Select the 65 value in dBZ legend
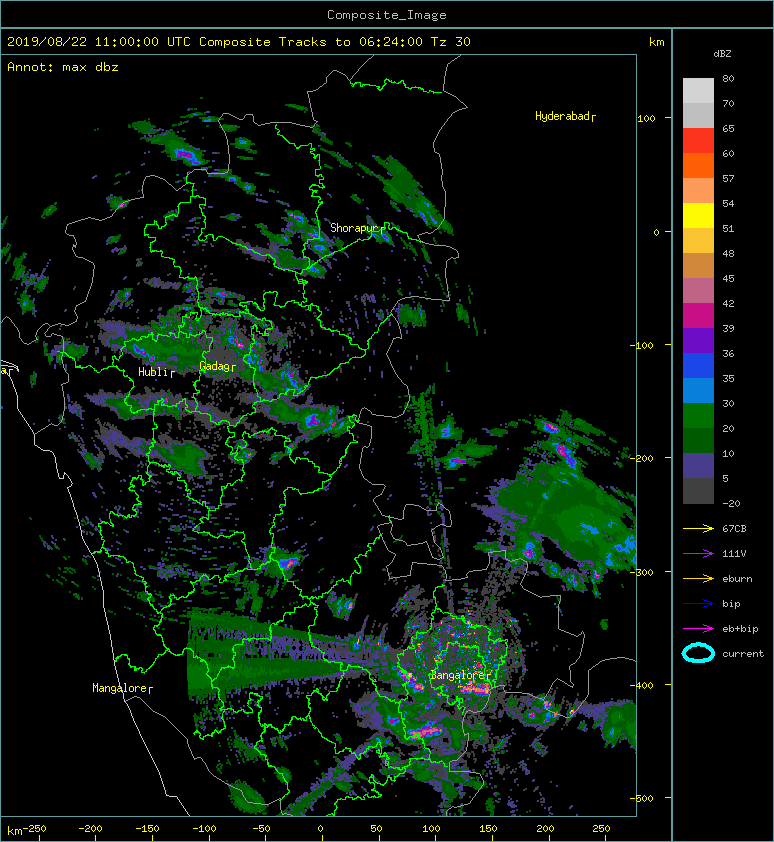This screenshot has width=774, height=842. click(728, 128)
